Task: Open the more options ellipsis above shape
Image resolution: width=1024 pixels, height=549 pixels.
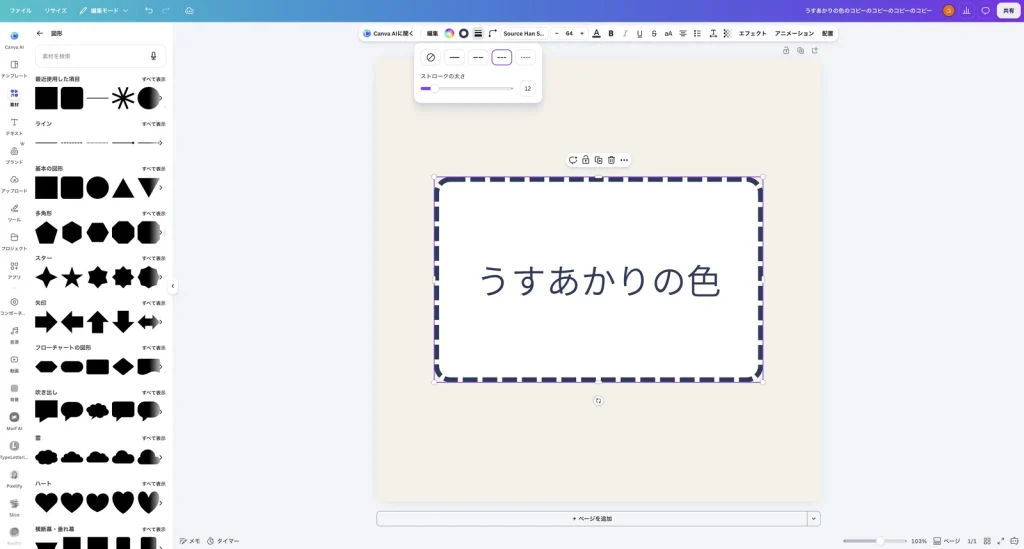Action: [x=624, y=160]
